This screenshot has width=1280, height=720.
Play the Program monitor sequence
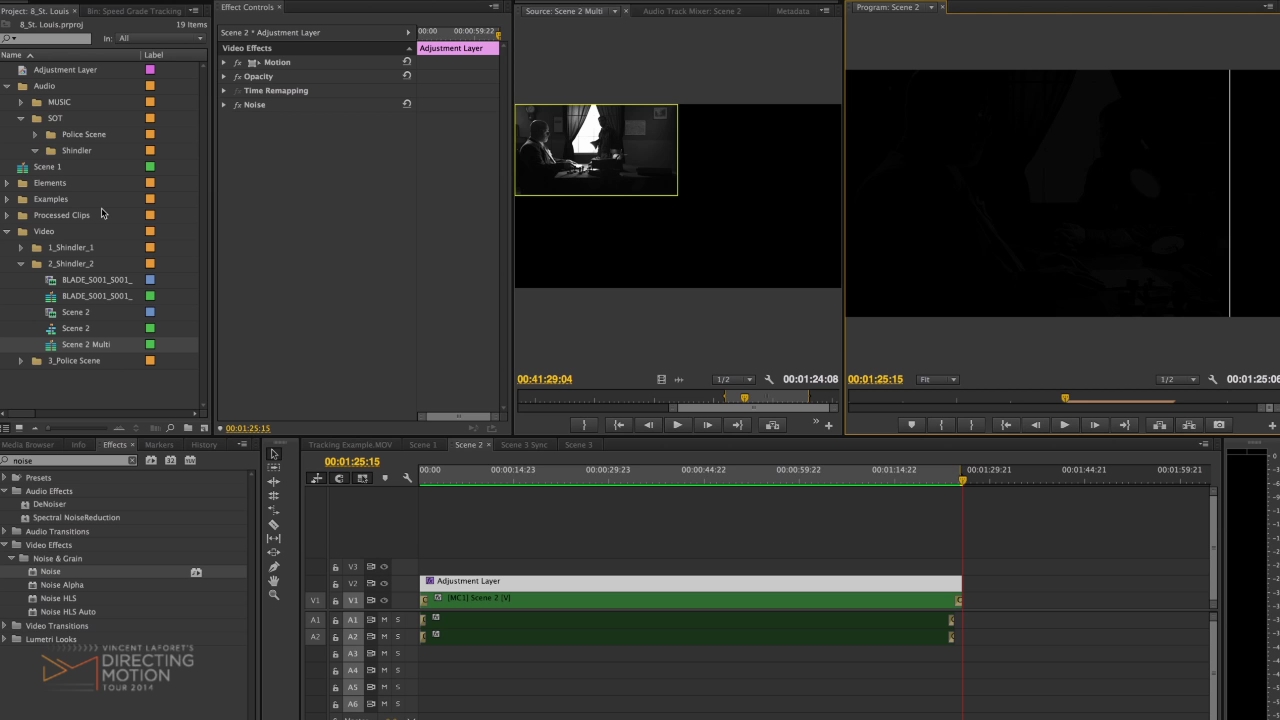pos(1064,425)
